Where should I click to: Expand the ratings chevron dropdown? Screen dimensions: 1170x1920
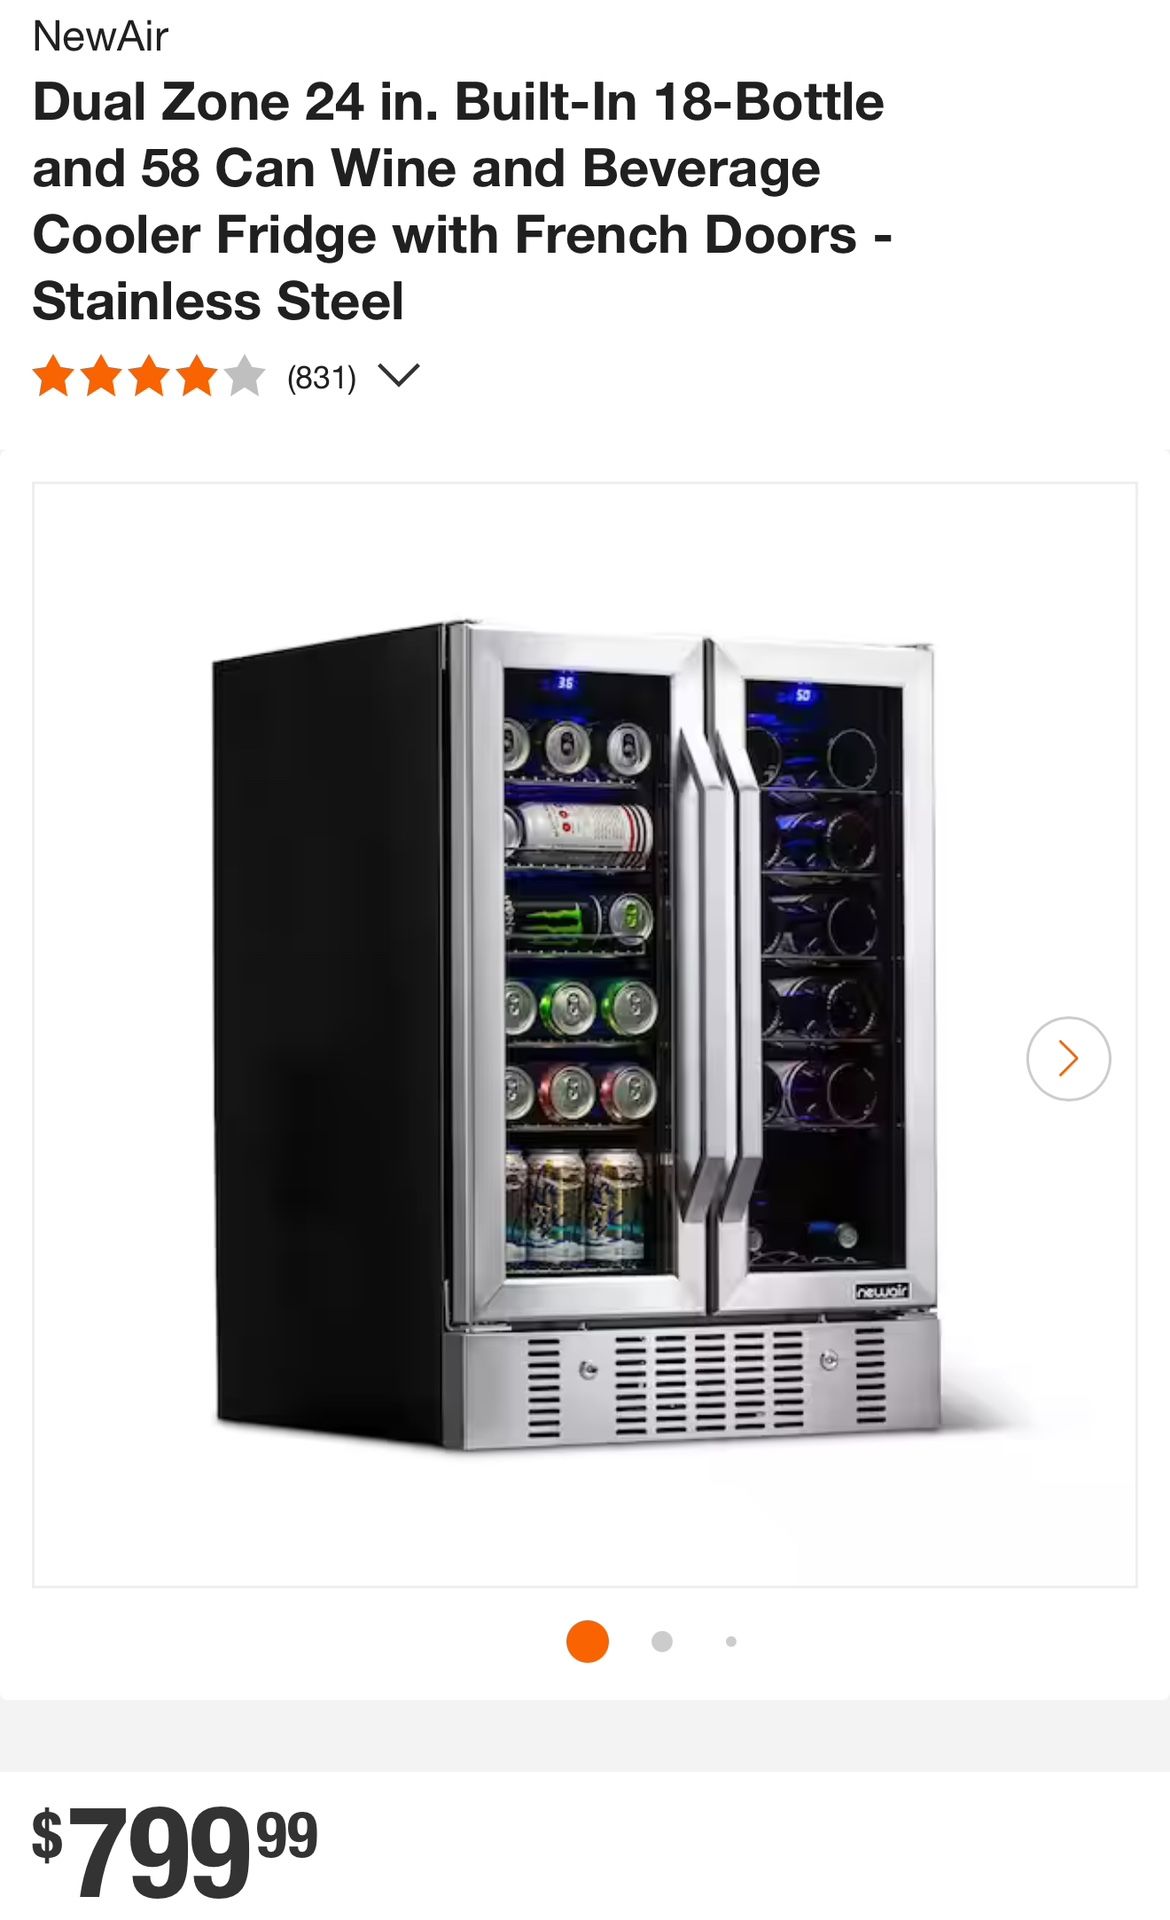pyautogui.click(x=398, y=376)
